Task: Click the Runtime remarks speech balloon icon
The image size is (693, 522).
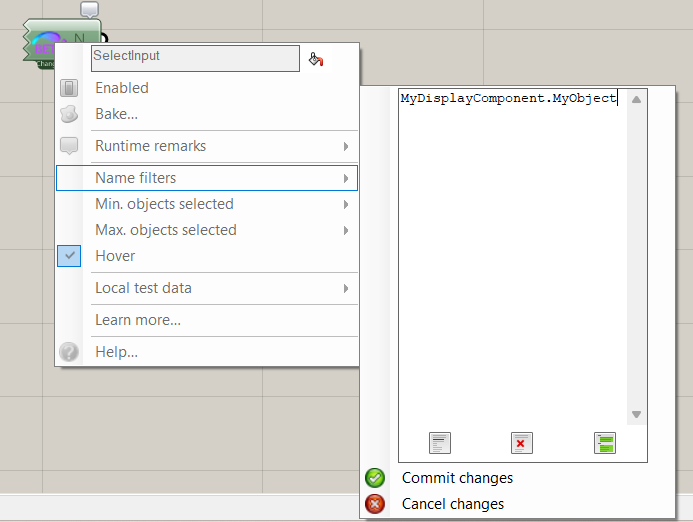Action: 69,146
